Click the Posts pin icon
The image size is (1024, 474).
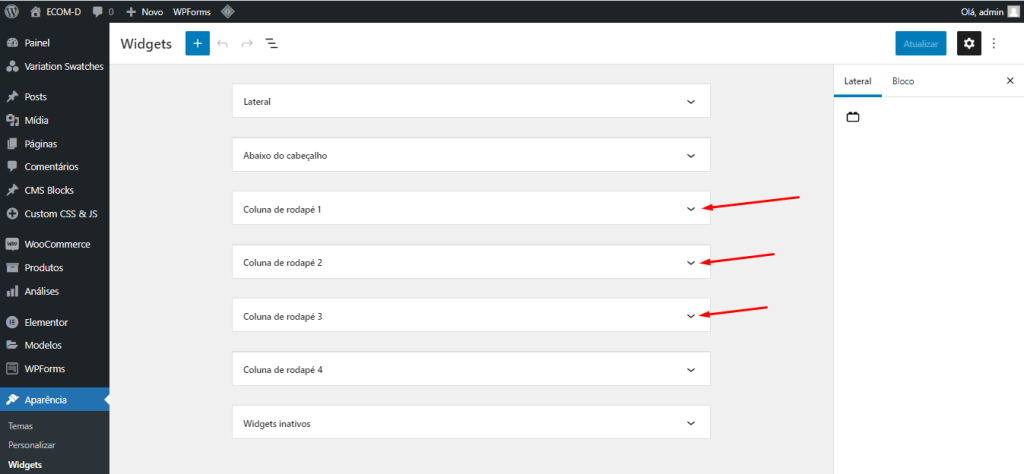click(x=12, y=97)
